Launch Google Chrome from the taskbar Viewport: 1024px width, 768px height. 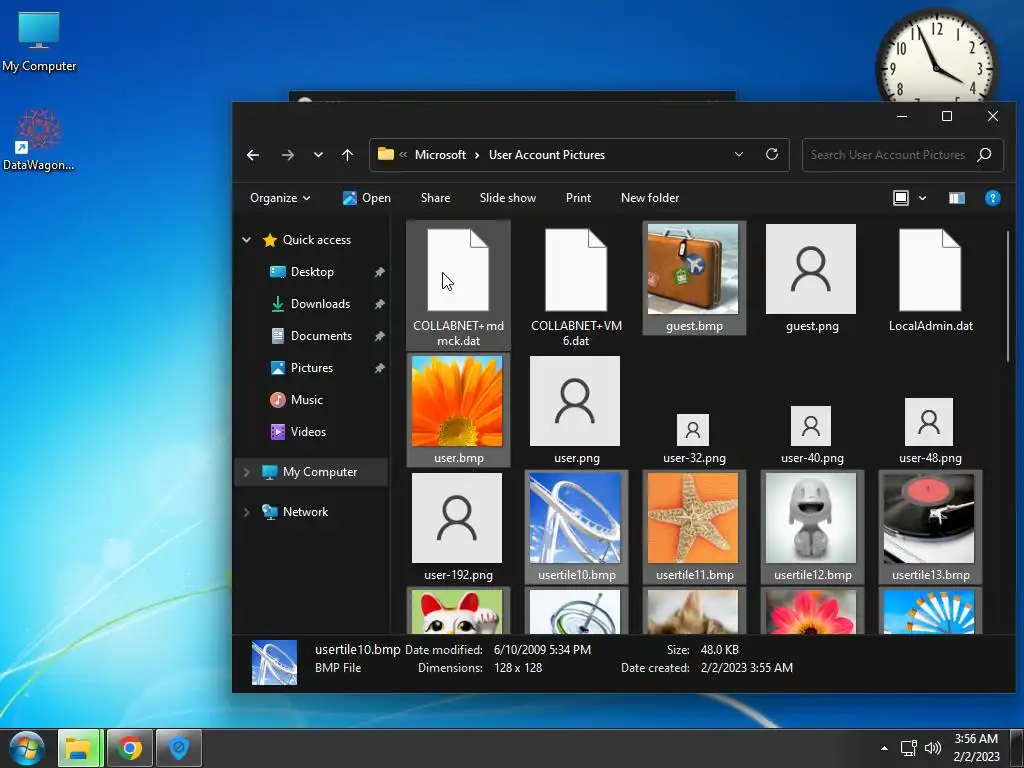(129, 748)
